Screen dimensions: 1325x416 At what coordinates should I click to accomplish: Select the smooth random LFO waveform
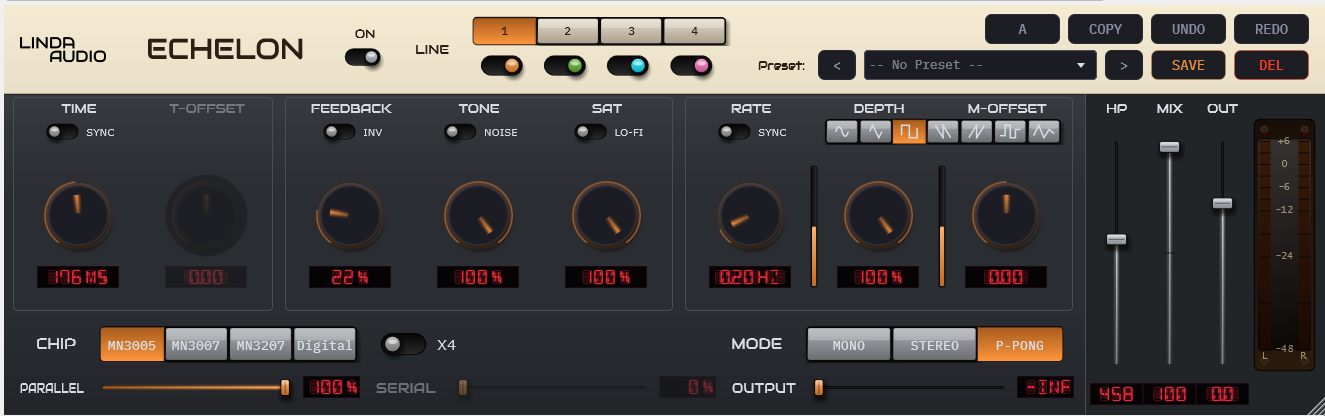click(x=1043, y=131)
